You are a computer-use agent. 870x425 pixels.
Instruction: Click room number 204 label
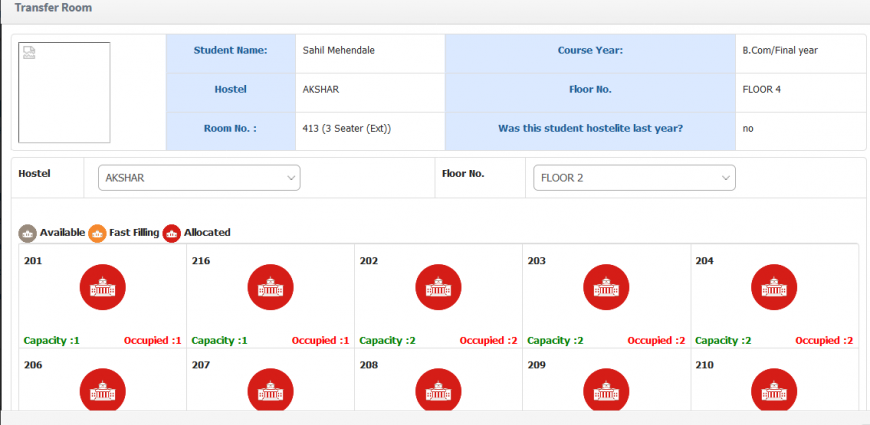704,261
